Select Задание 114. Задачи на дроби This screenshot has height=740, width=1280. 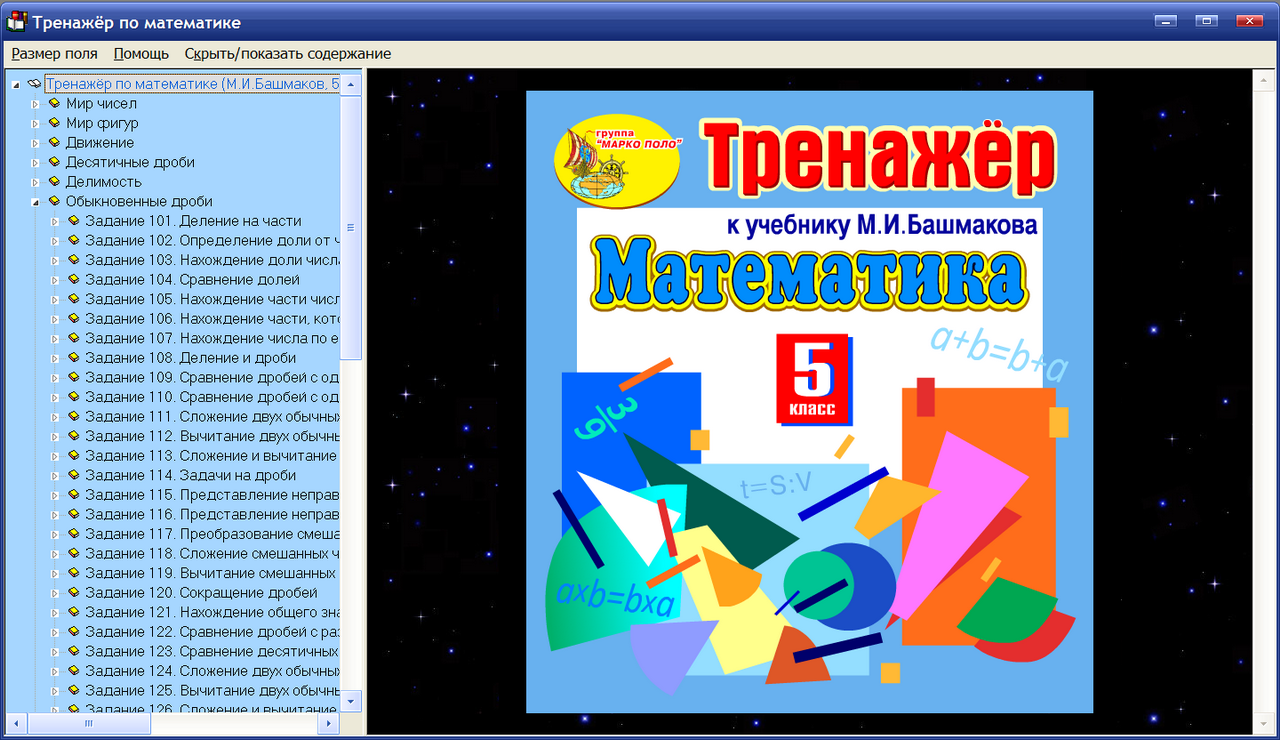pyautogui.click(x=190, y=475)
